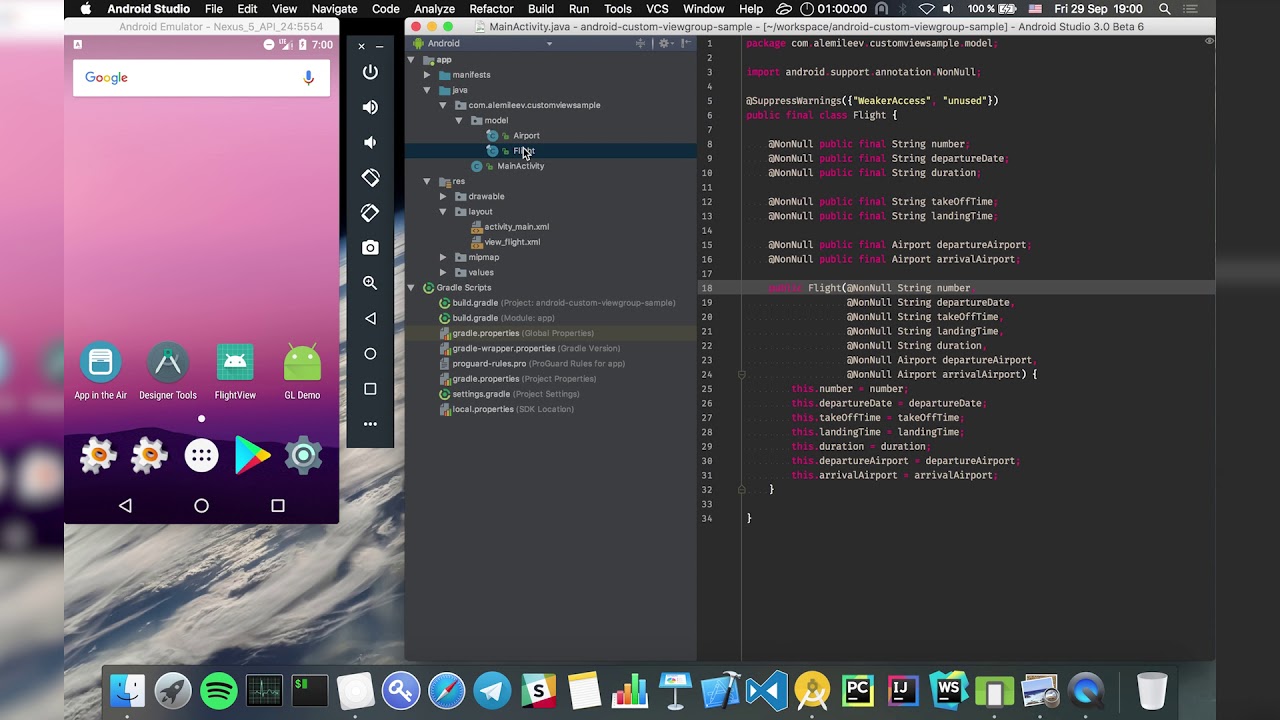Select MainActivity in the project tree
This screenshot has height=720, width=1280.
coord(520,166)
